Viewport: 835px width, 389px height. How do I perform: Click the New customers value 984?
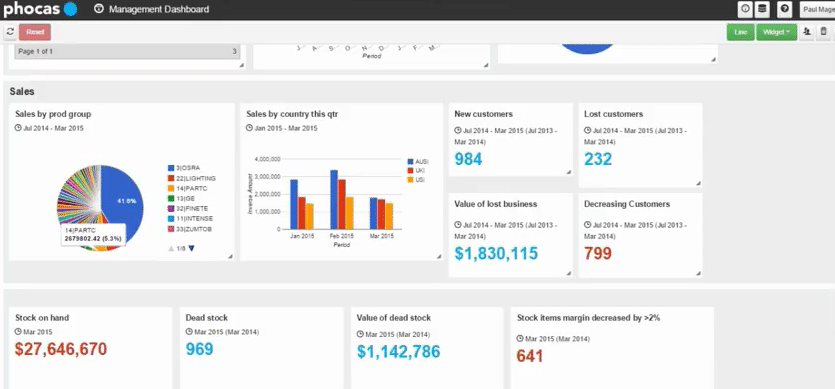coord(469,159)
